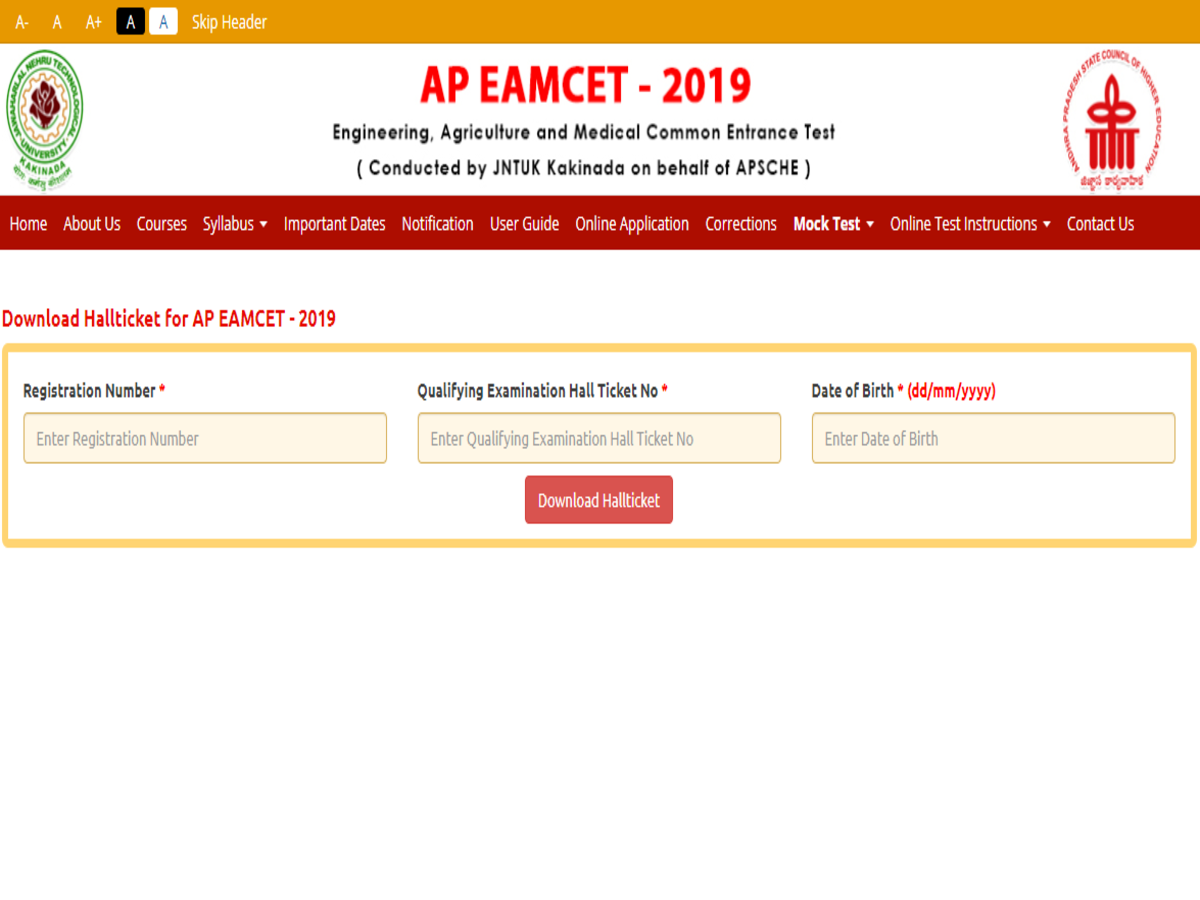This screenshot has width=1200, height=900.
Task: Decrease font size with A- button
Action: [22, 22]
